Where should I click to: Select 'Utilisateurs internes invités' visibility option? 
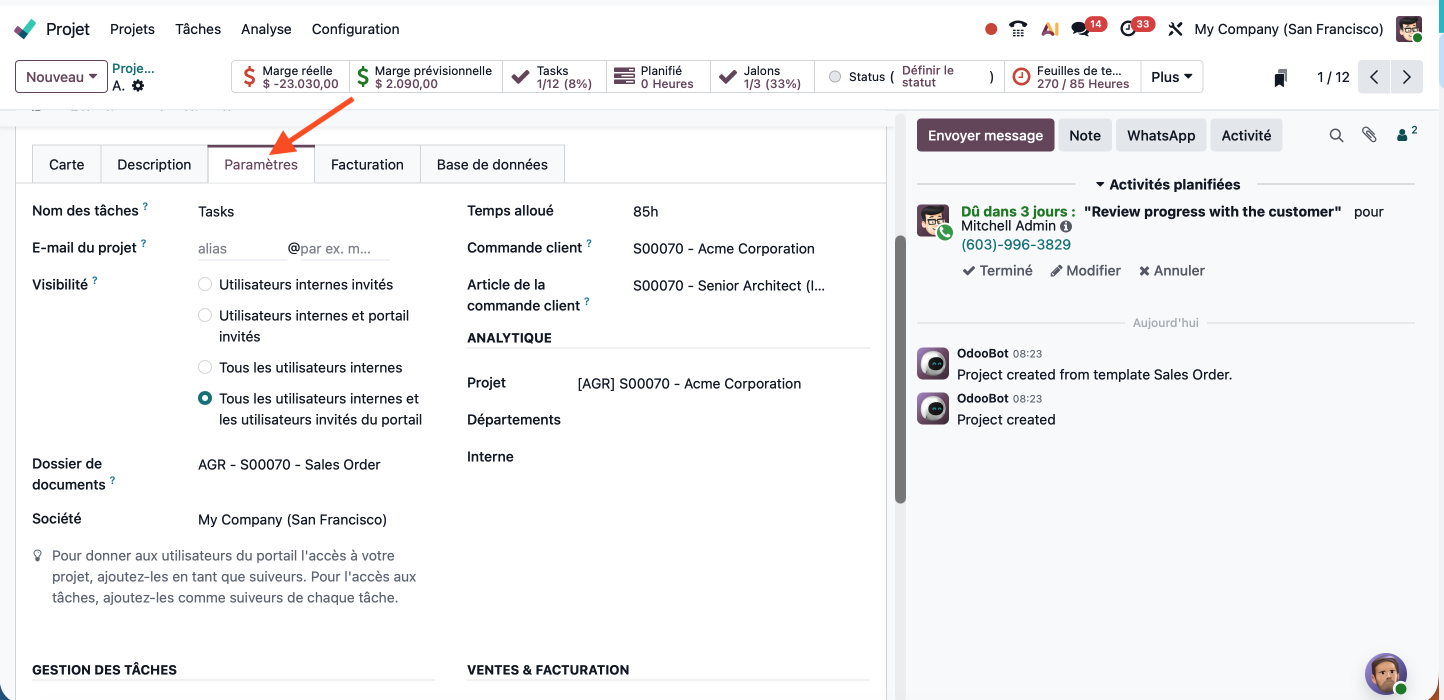pos(205,285)
